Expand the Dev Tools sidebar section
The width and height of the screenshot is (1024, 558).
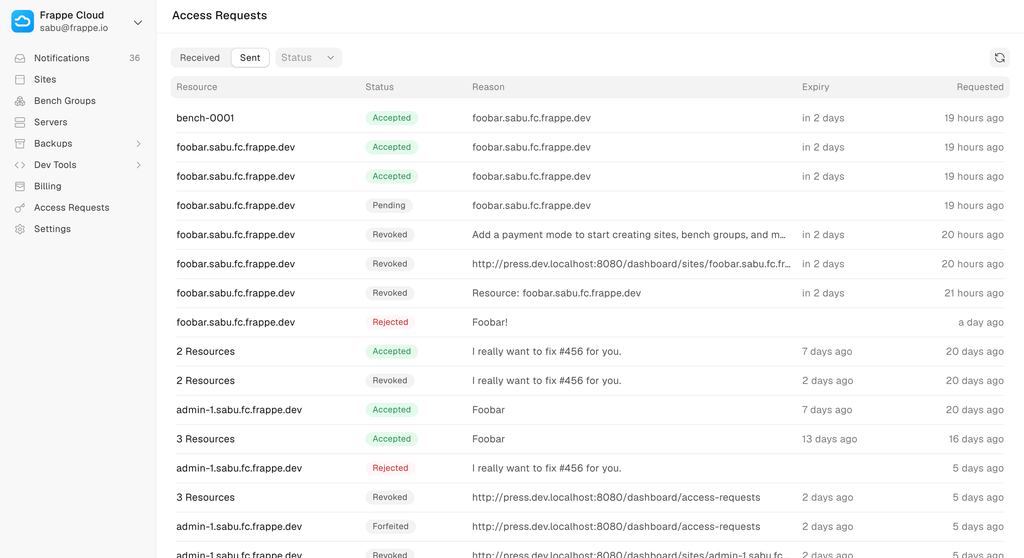pos(138,165)
